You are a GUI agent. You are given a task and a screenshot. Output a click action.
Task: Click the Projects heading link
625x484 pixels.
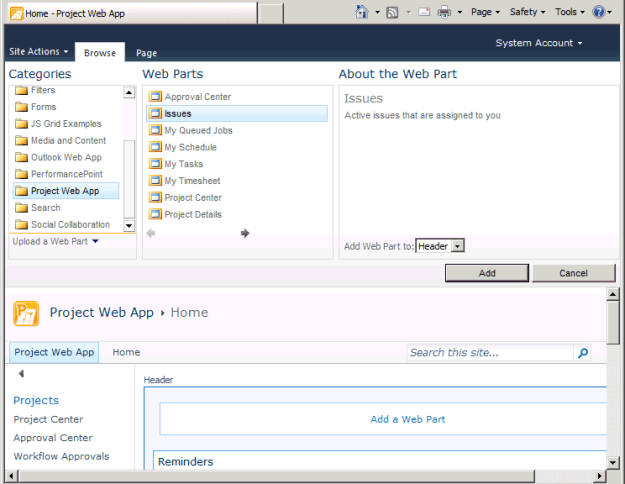pos(36,400)
